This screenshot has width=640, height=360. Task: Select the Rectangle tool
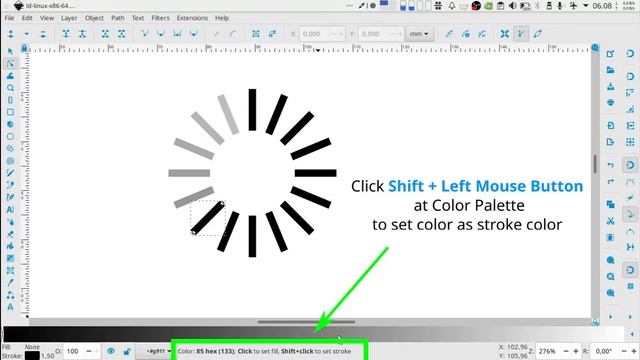pos(10,112)
